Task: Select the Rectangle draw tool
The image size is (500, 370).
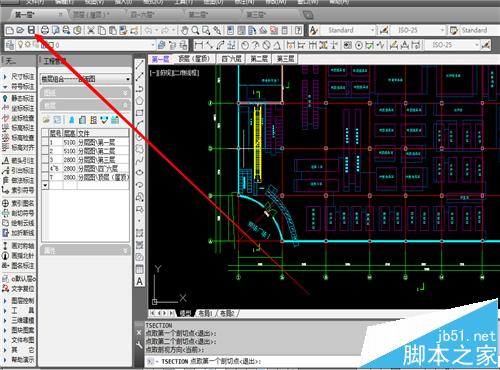Action: (x=140, y=113)
